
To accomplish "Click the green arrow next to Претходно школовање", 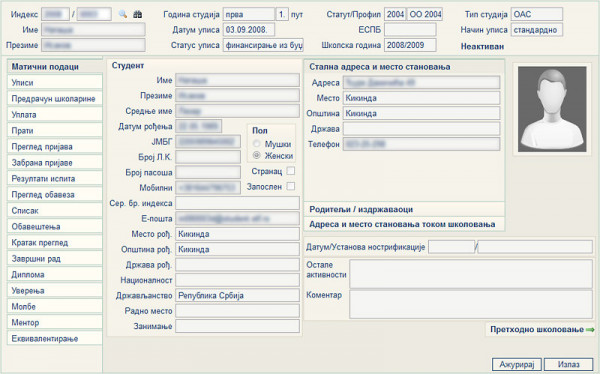I will 590,329.
